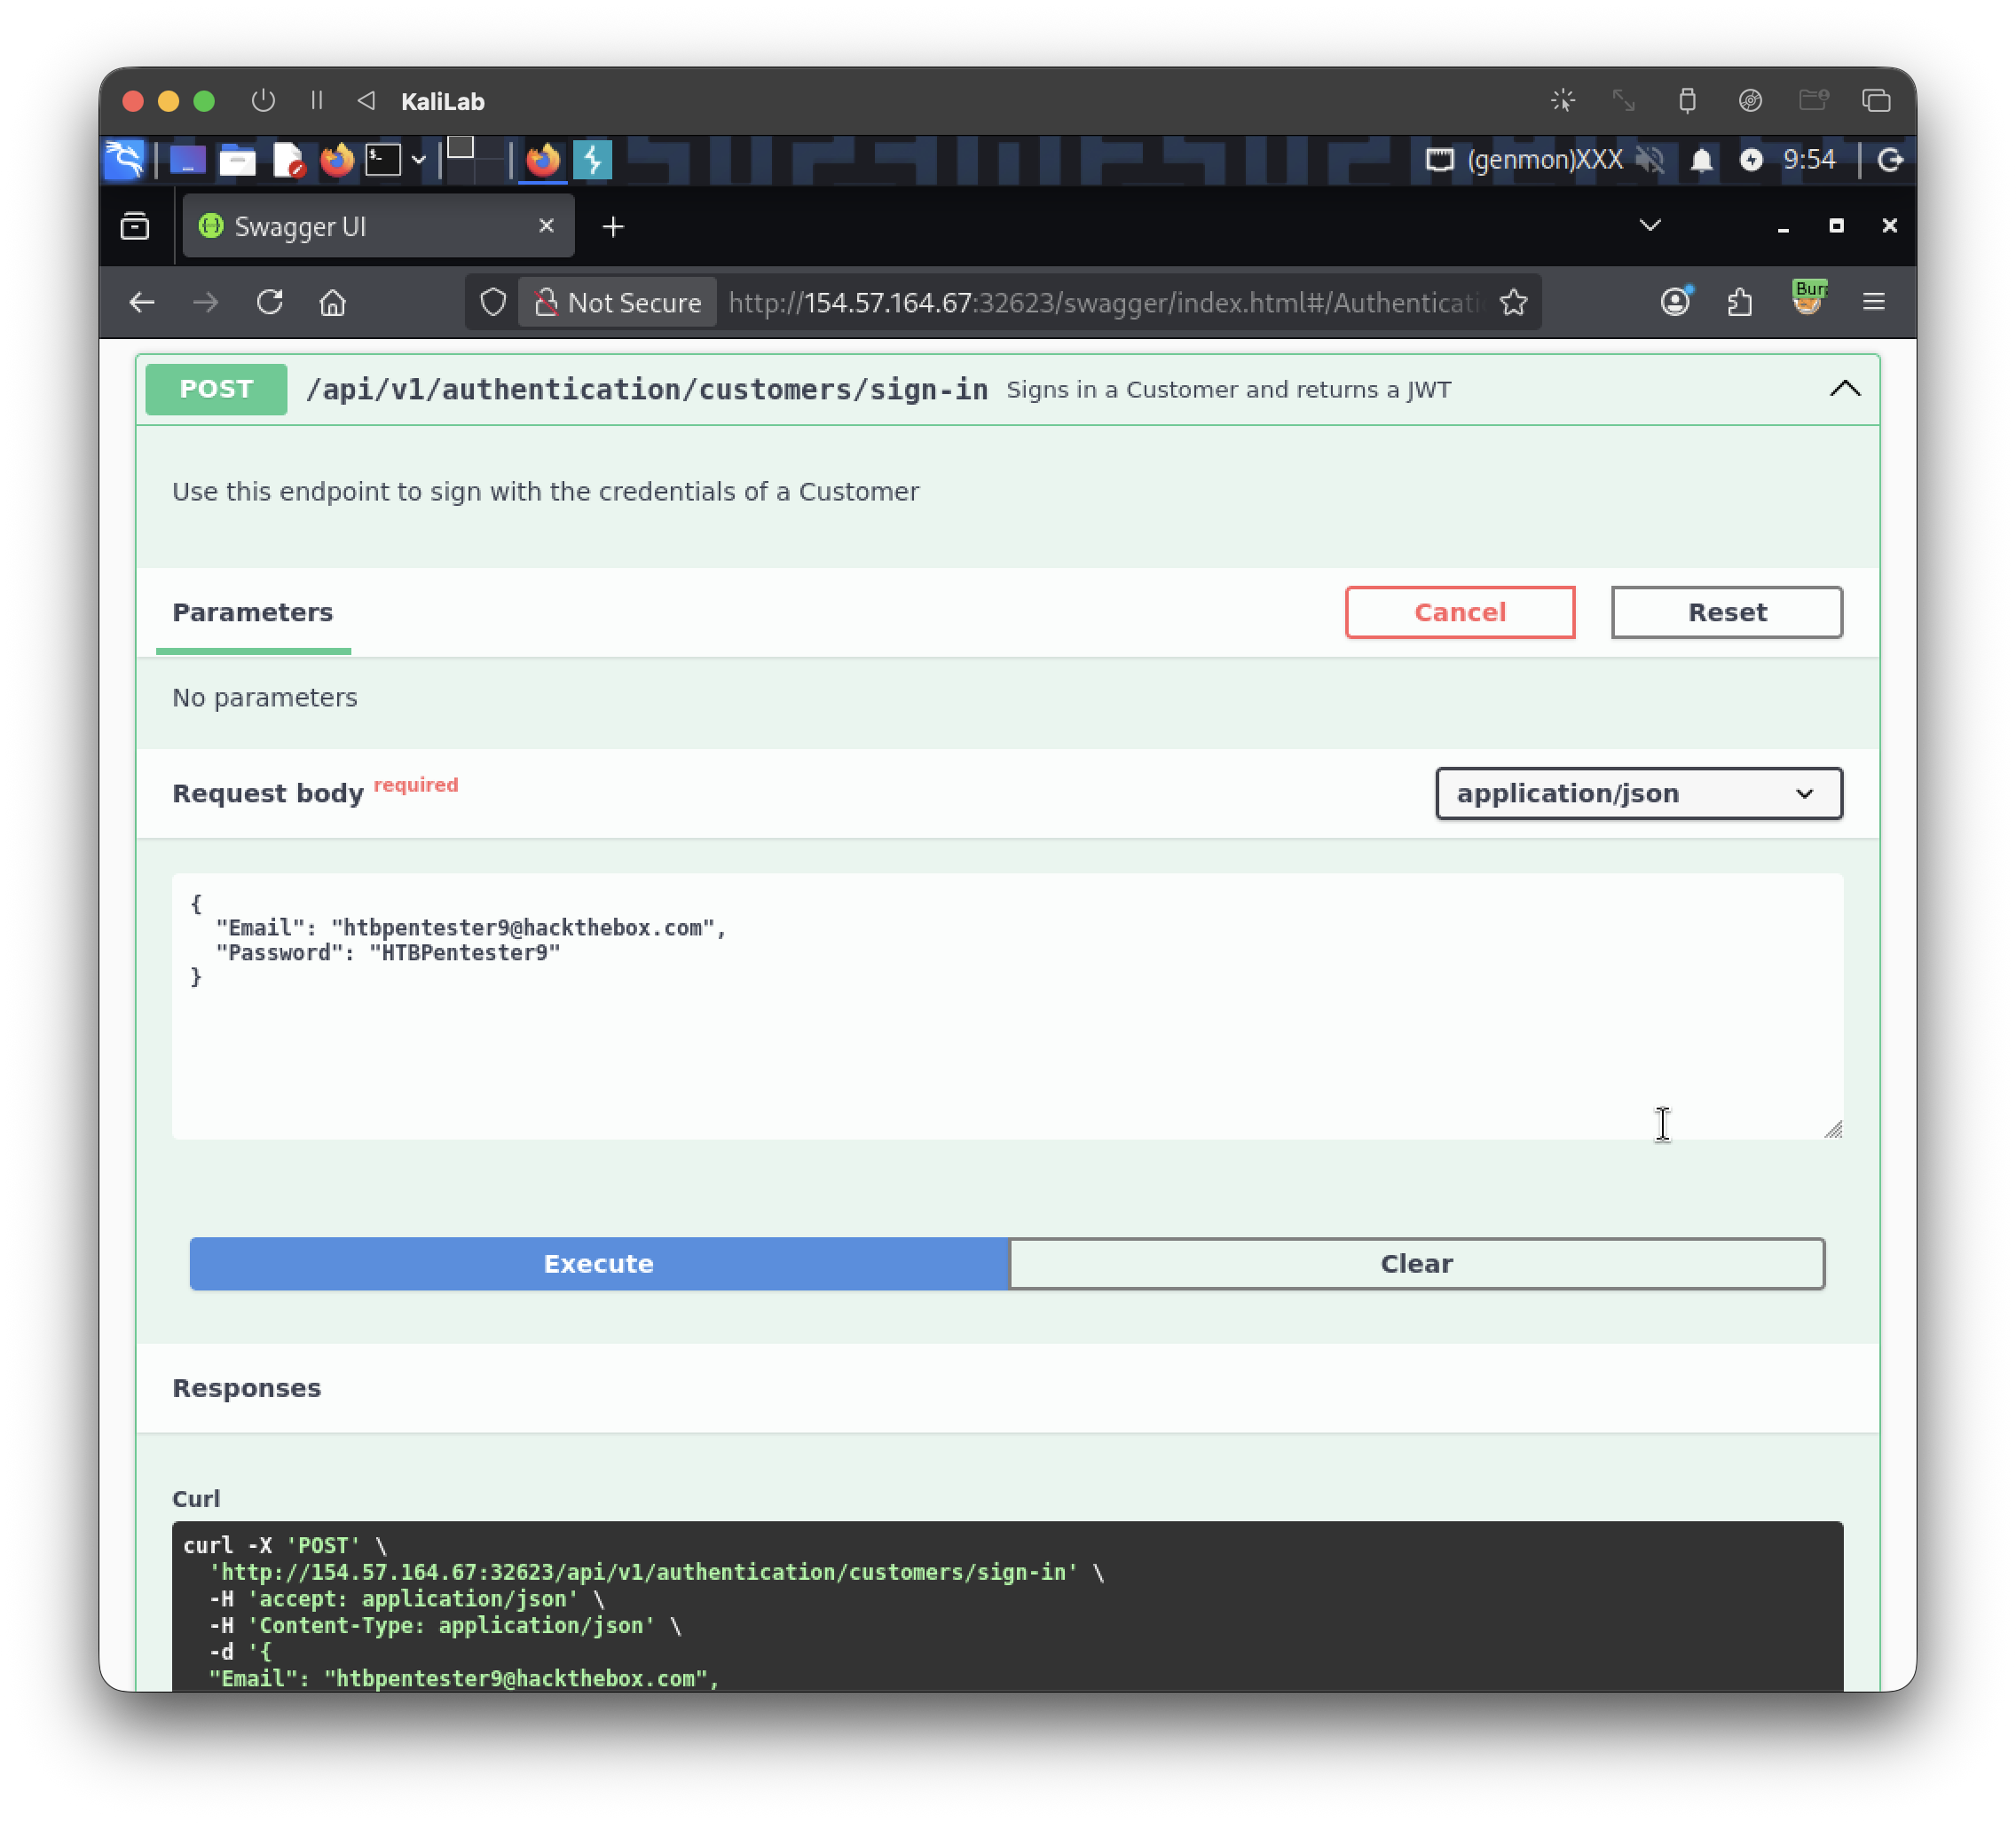Click the back triangle in the VM title bar
The width and height of the screenshot is (2016, 1823).
point(366,101)
